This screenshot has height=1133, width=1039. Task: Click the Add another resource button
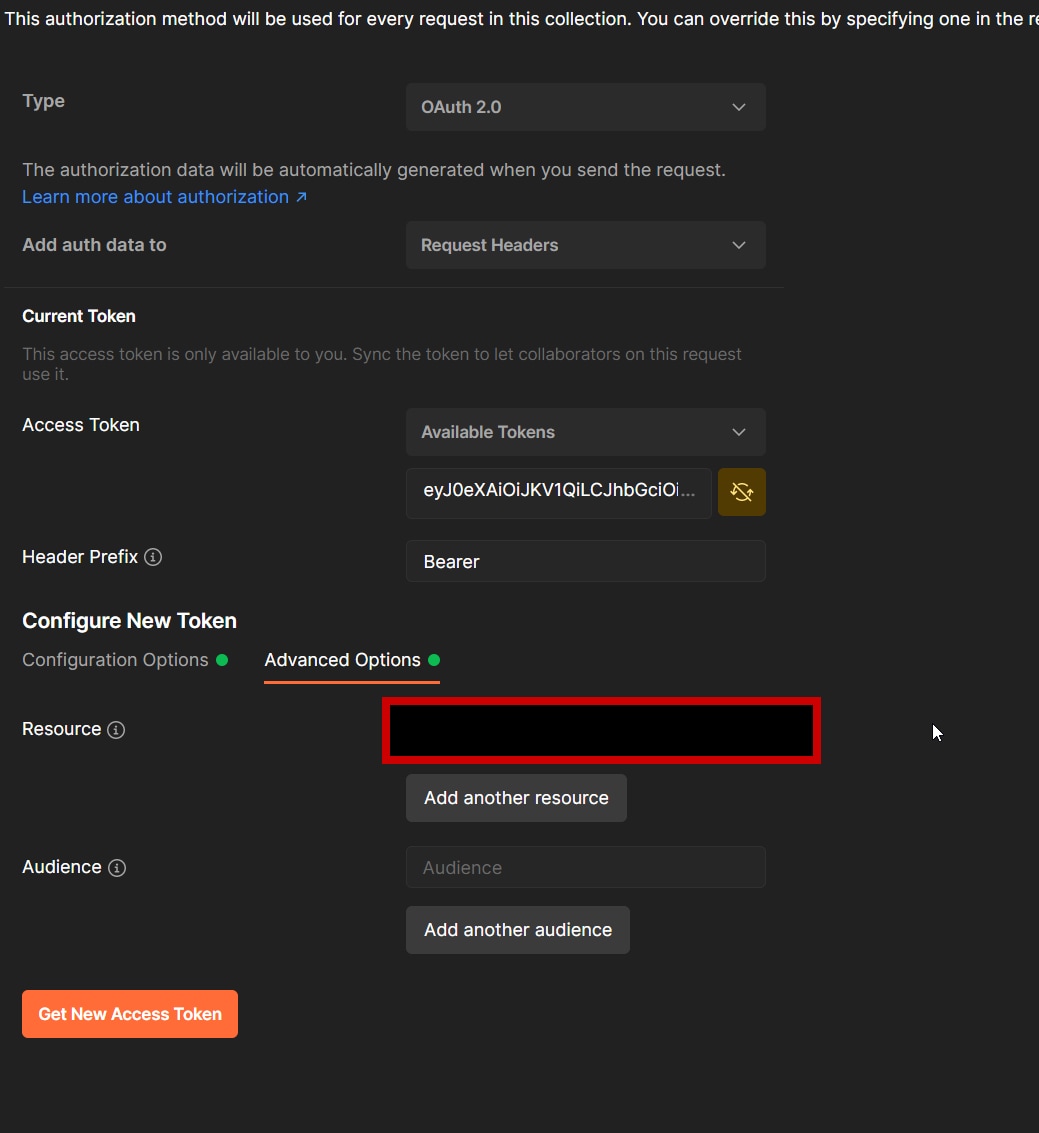pyautogui.click(x=516, y=798)
